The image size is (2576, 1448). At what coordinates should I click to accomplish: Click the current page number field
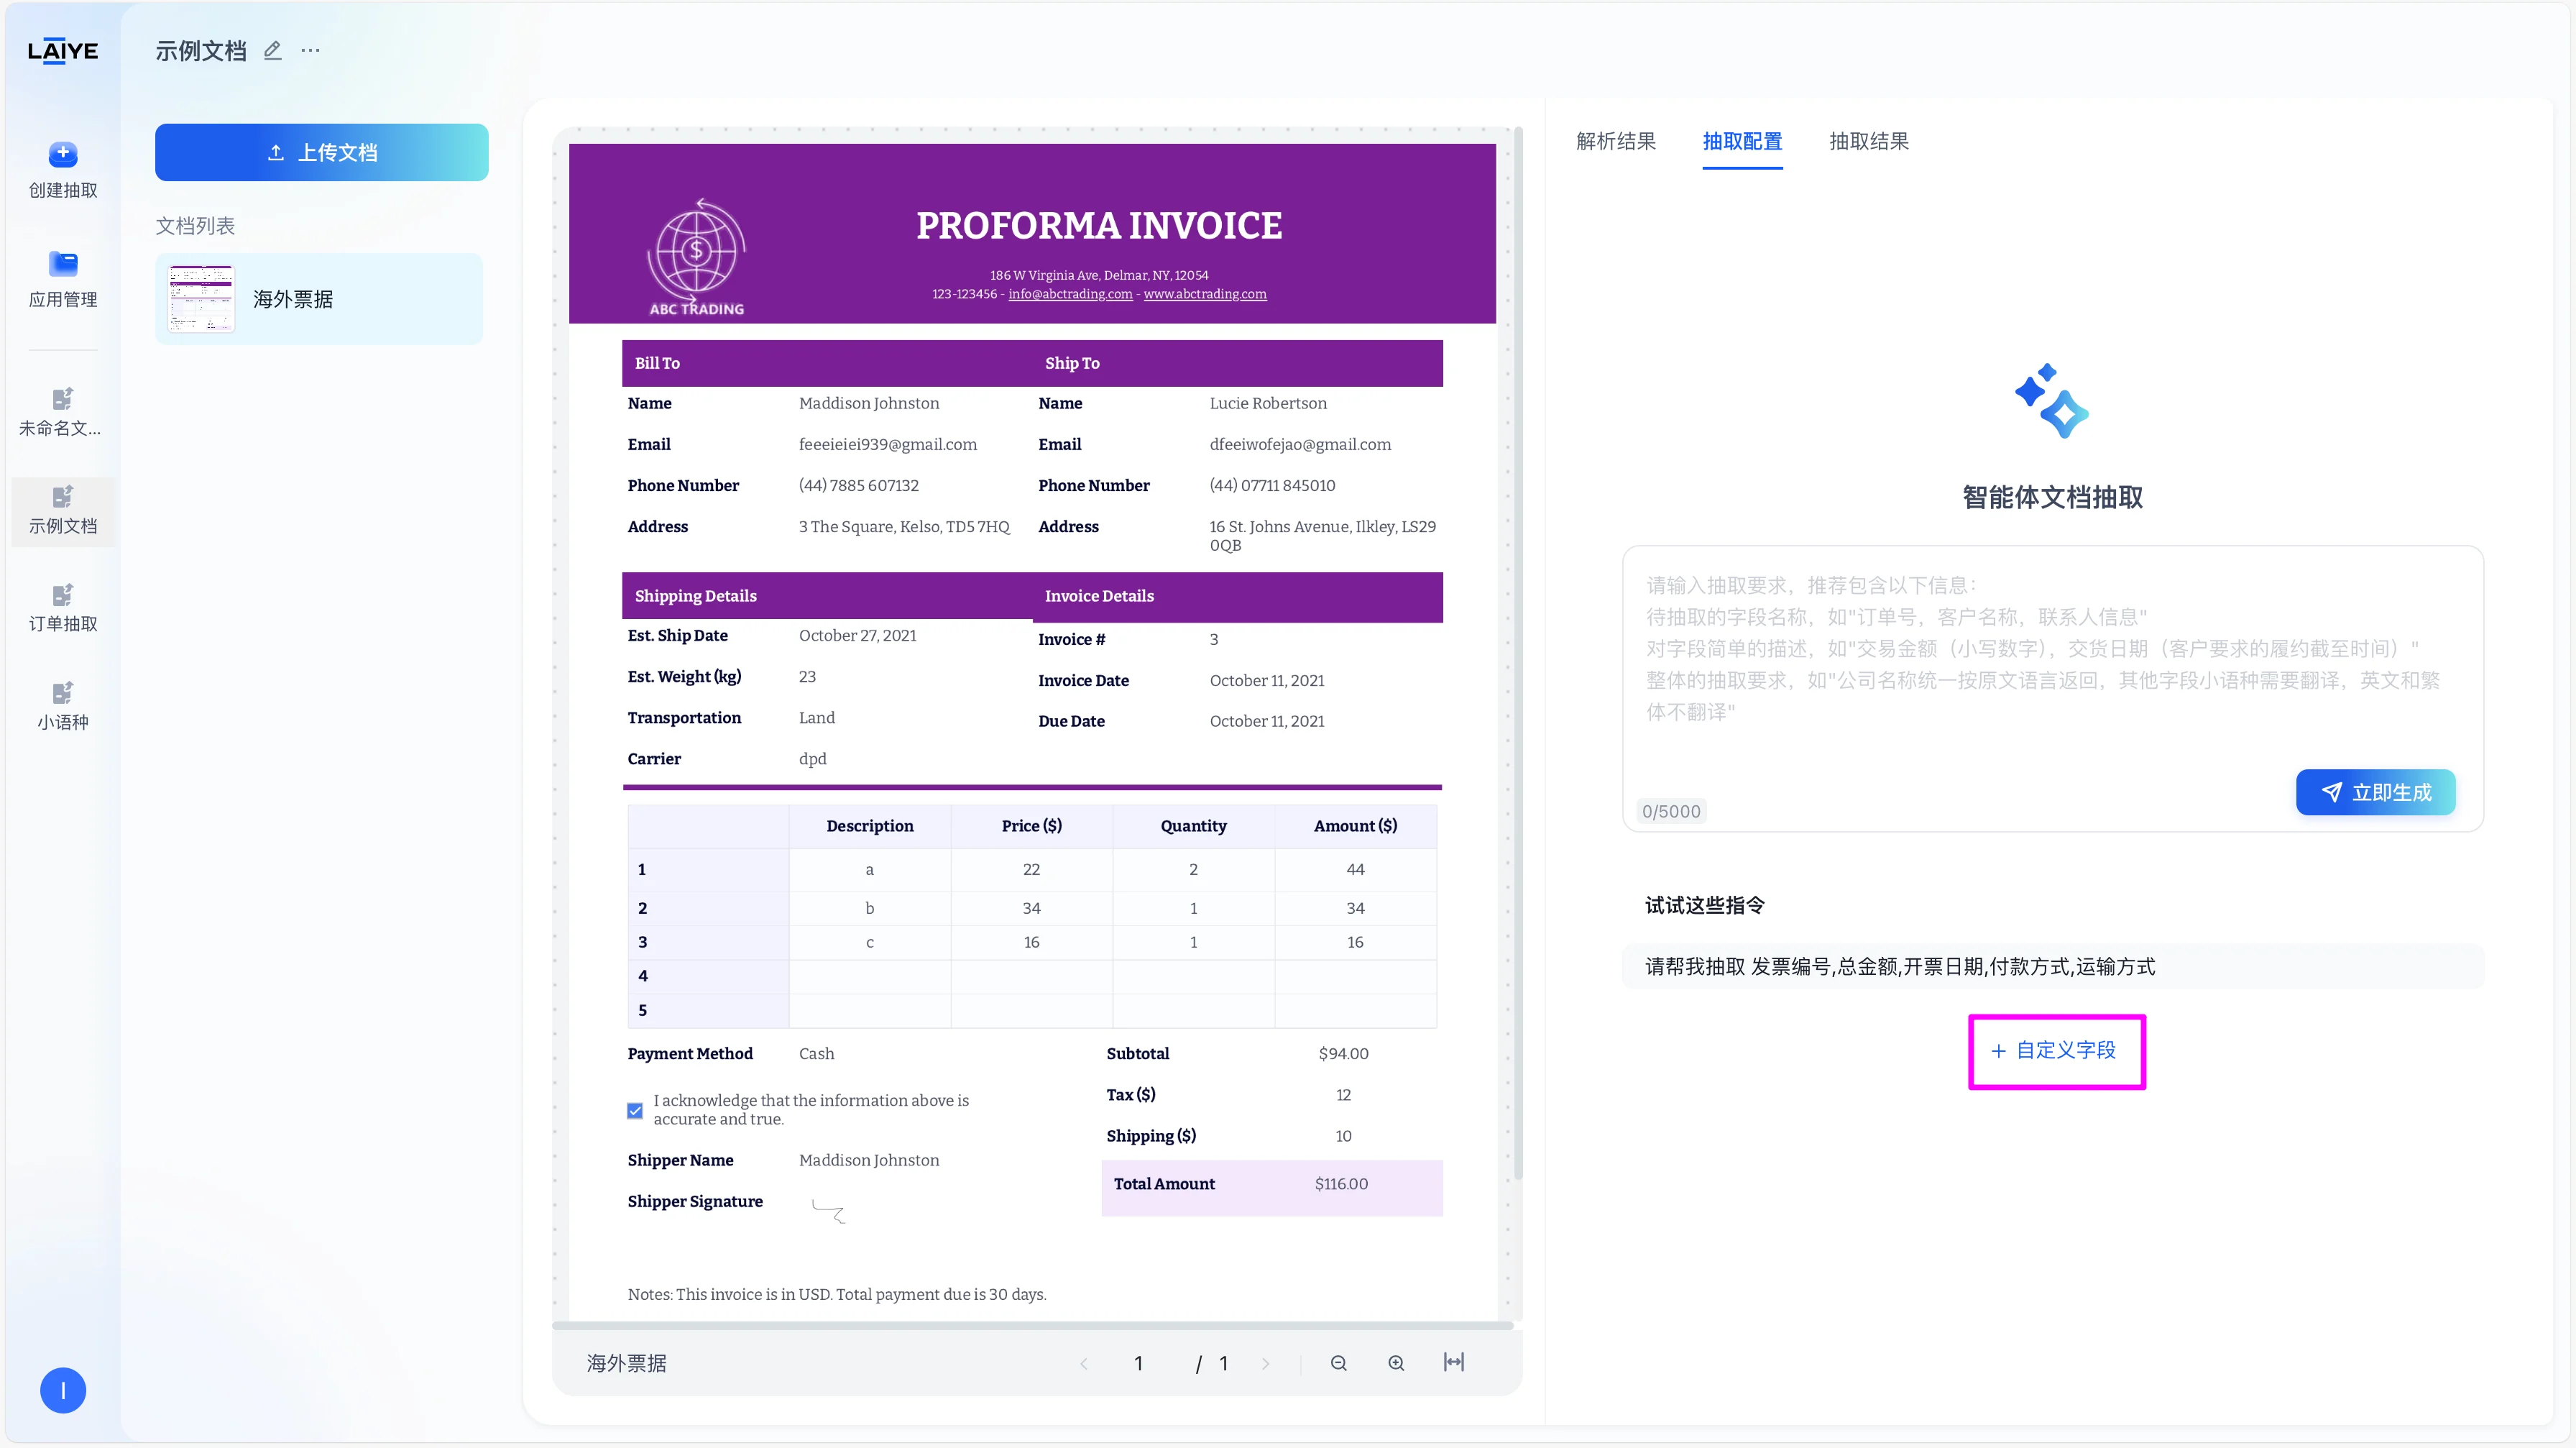pos(1138,1363)
